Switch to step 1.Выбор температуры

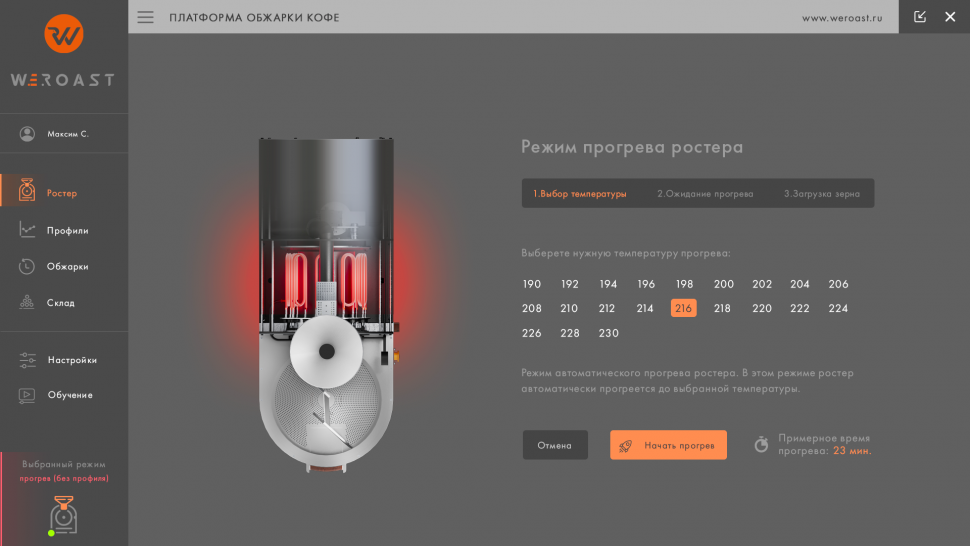click(x=580, y=194)
